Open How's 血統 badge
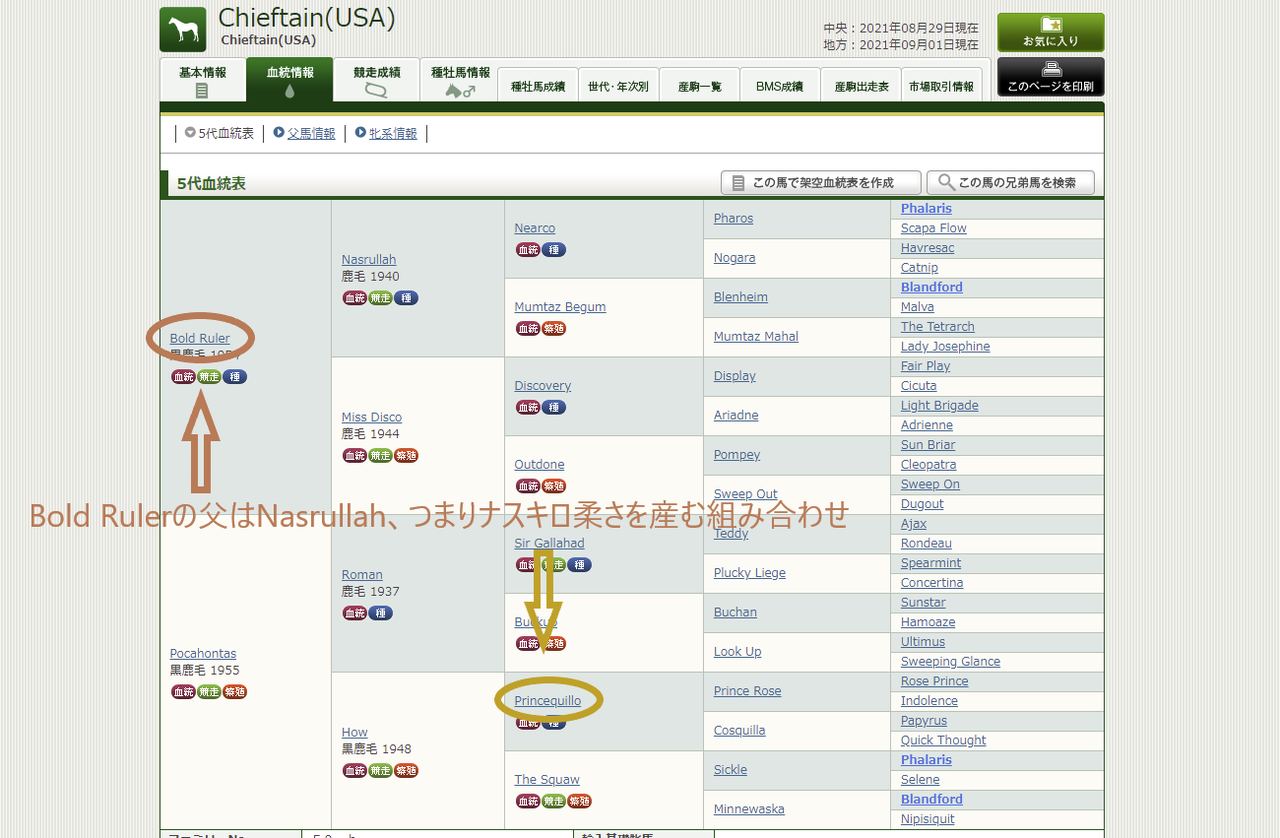The height and width of the screenshot is (838, 1280). (x=354, y=771)
